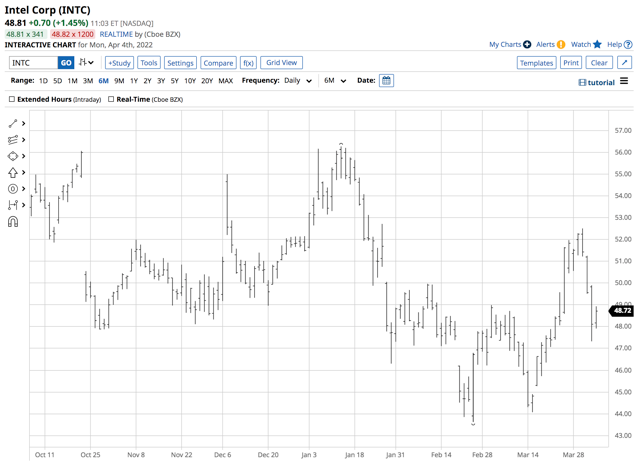Select the 20Y range
Viewport: 640px width, 463px height.
pyautogui.click(x=207, y=81)
